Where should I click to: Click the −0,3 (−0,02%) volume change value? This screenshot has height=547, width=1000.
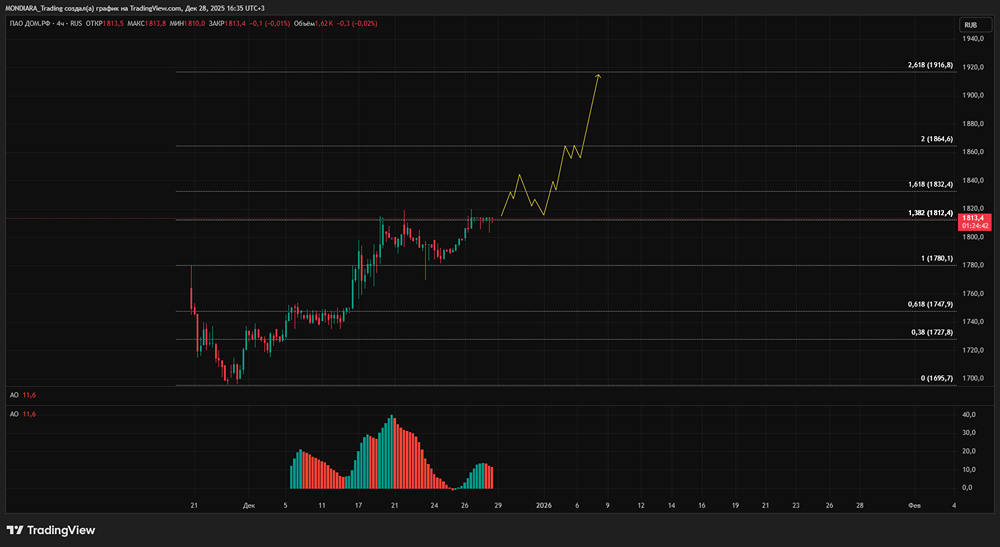click(x=357, y=24)
